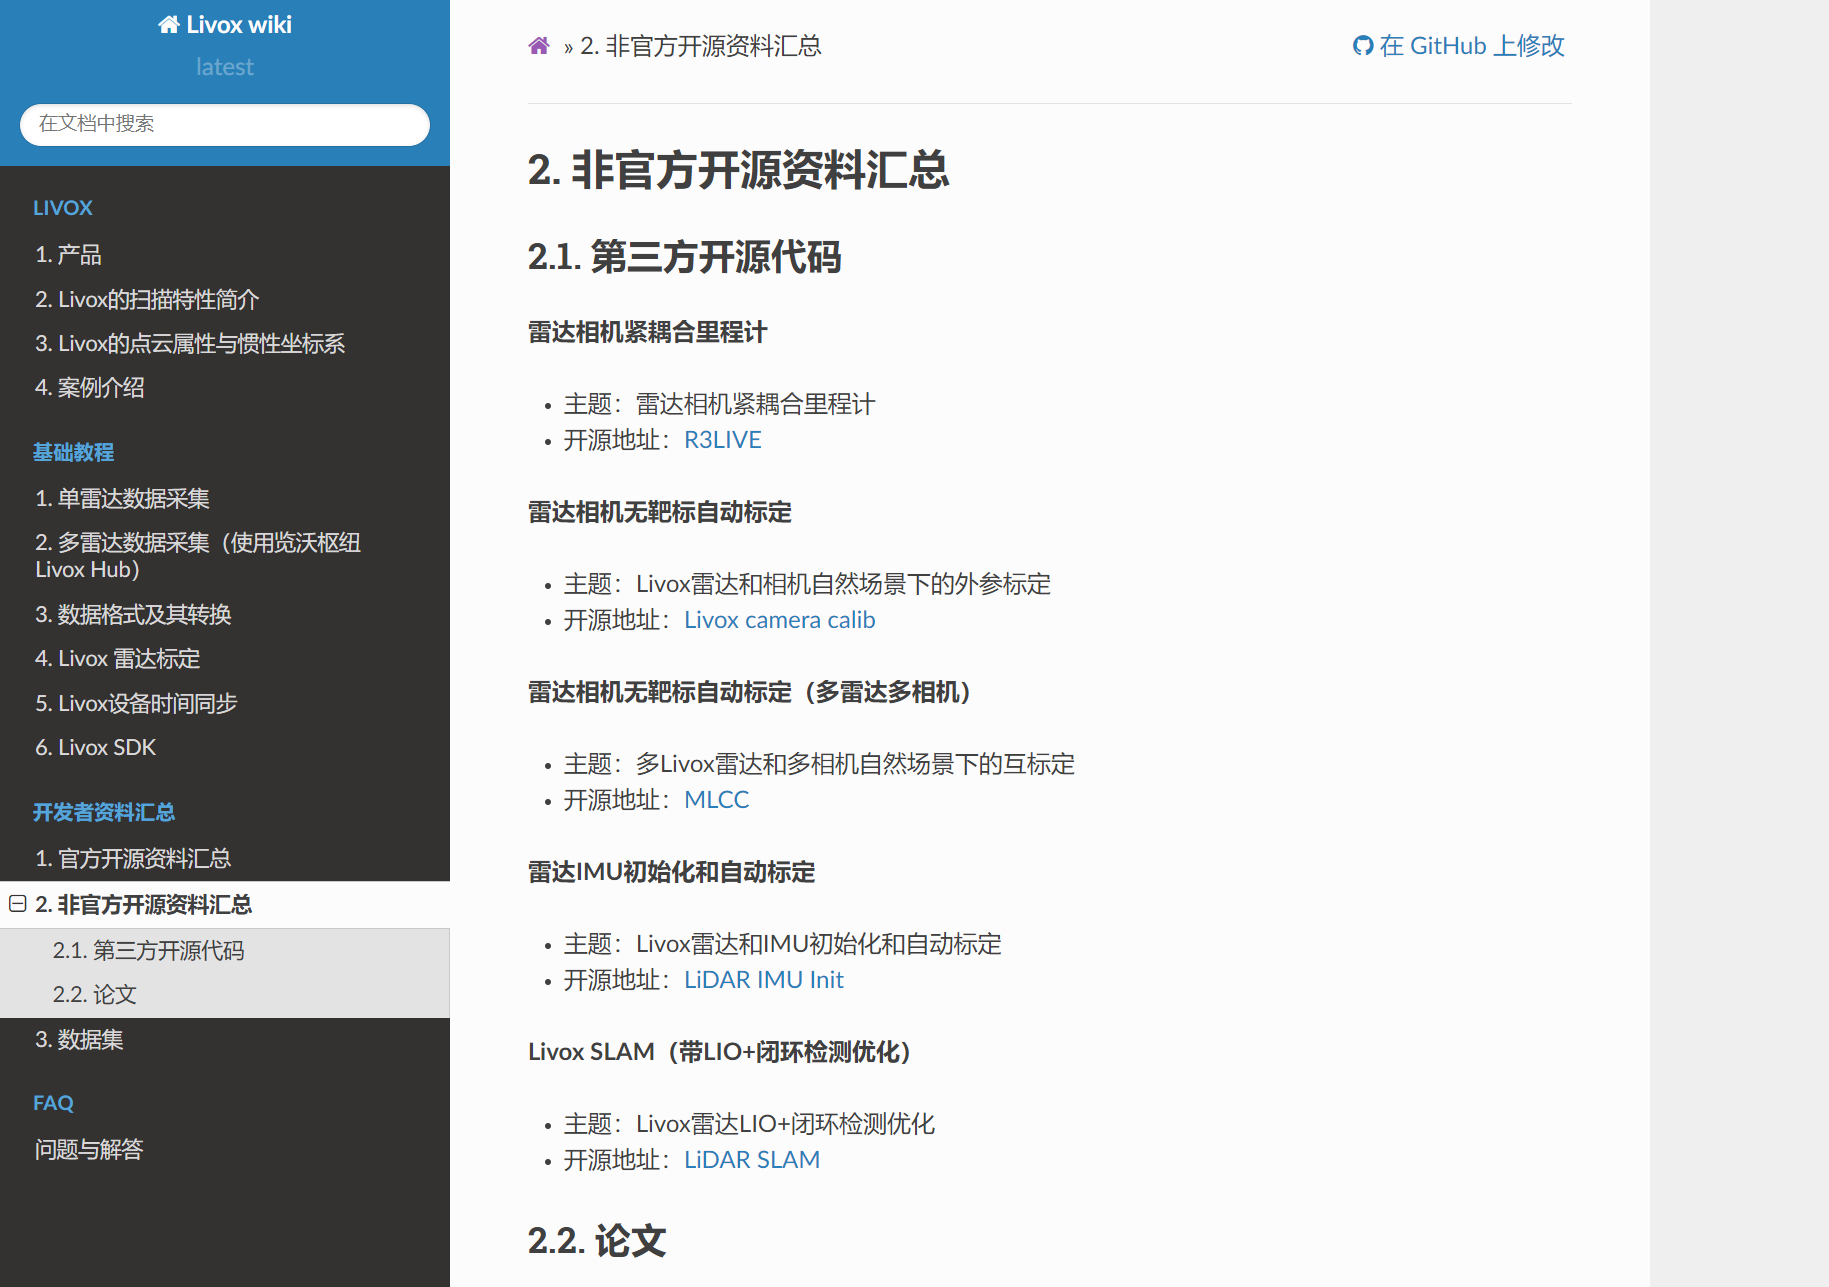This screenshot has height=1287, width=1829.
Task: Jump to 2.2. 论文 subsection in sidebar
Action: point(225,994)
